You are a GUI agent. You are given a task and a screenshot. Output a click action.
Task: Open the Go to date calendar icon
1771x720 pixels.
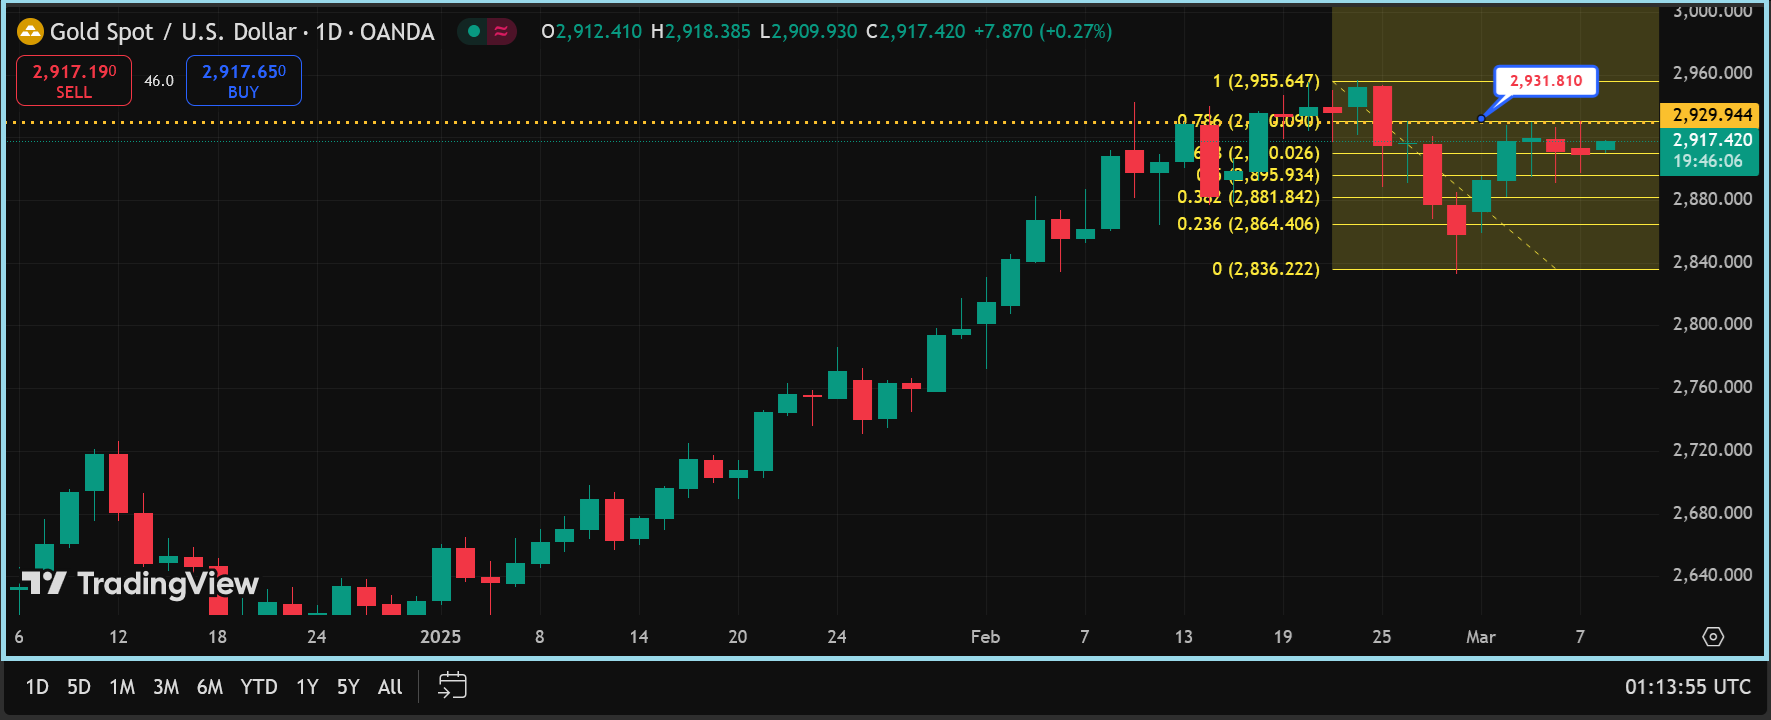(x=452, y=686)
